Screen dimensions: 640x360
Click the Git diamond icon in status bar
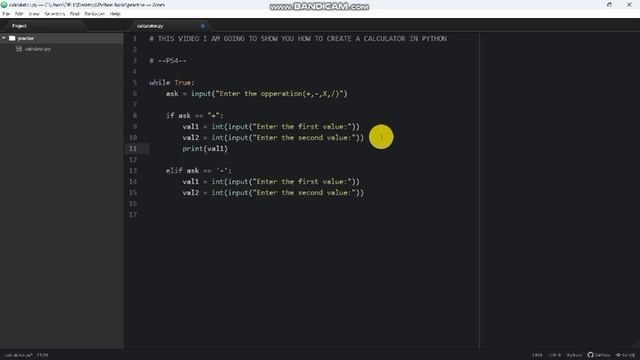tap(619, 355)
